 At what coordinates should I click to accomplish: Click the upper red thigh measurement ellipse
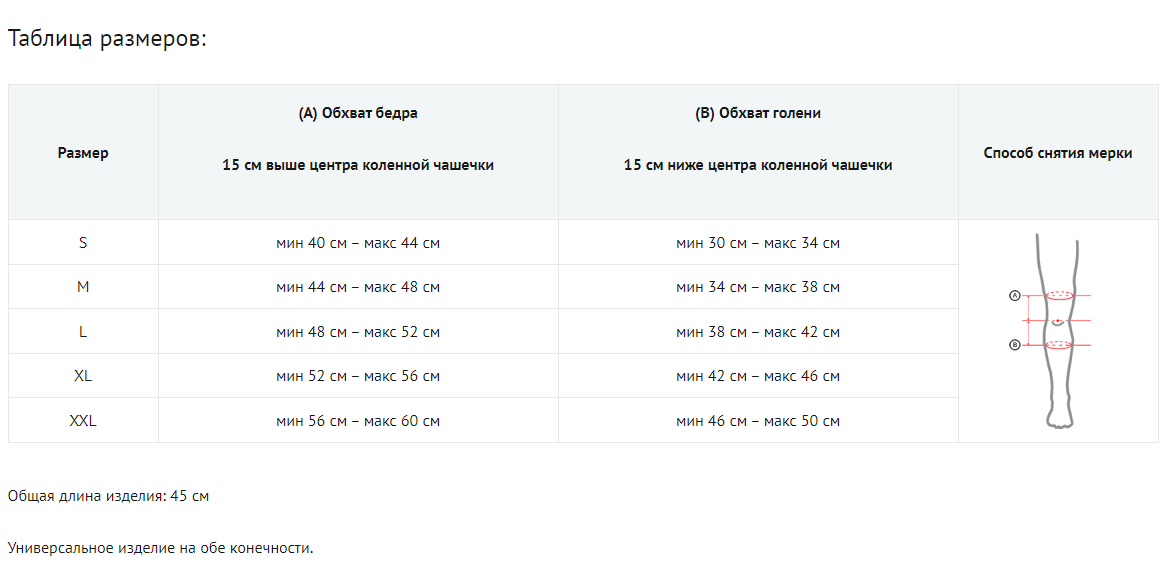click(x=1059, y=296)
